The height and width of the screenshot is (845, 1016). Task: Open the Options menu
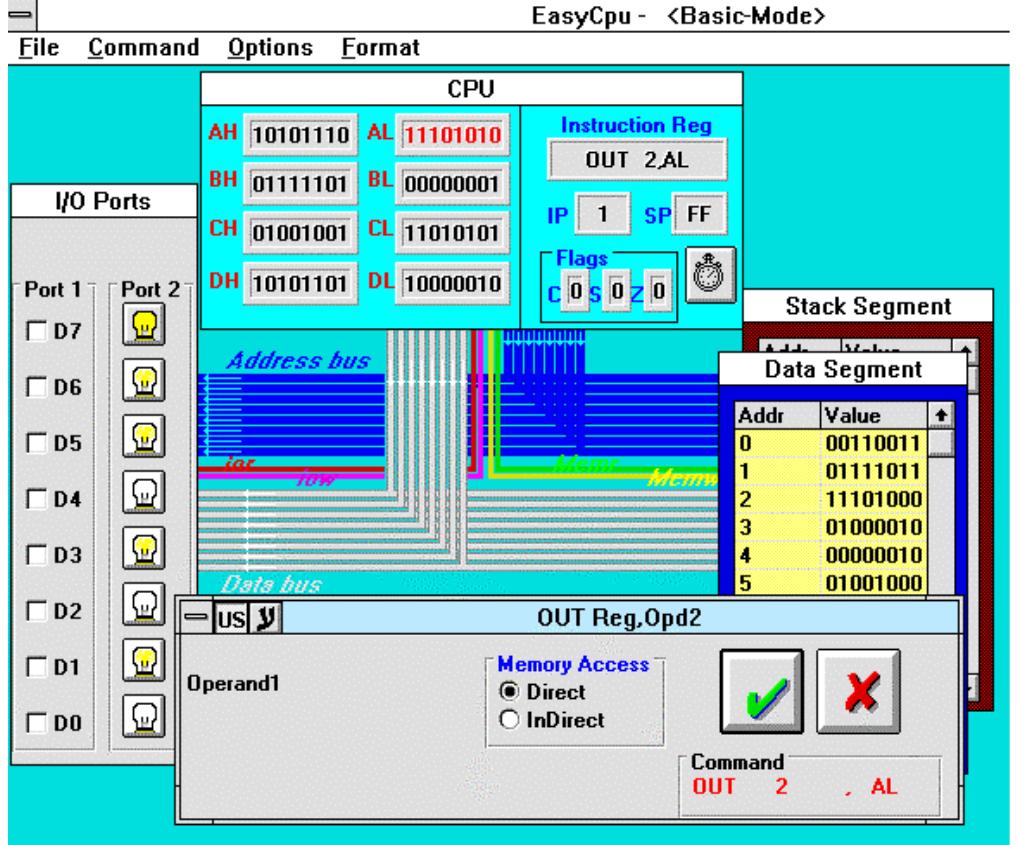(x=270, y=47)
